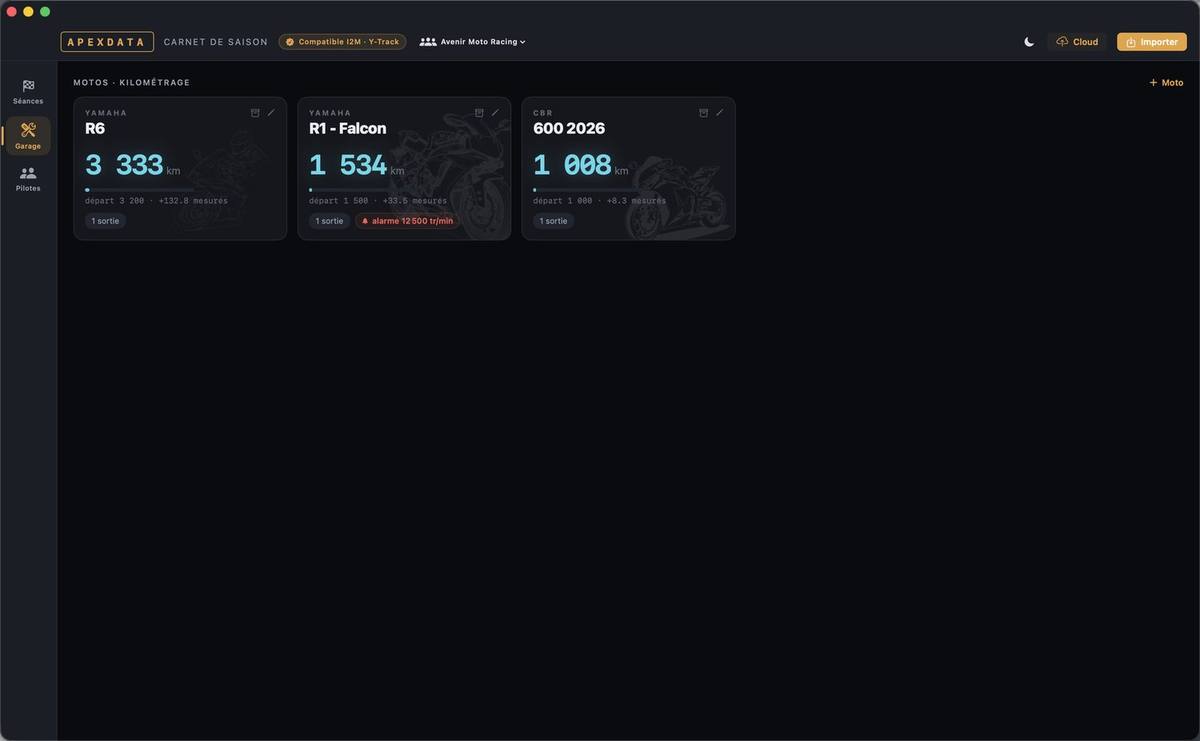
Task: Edit the Yamaha R6 bike
Action: click(x=271, y=113)
